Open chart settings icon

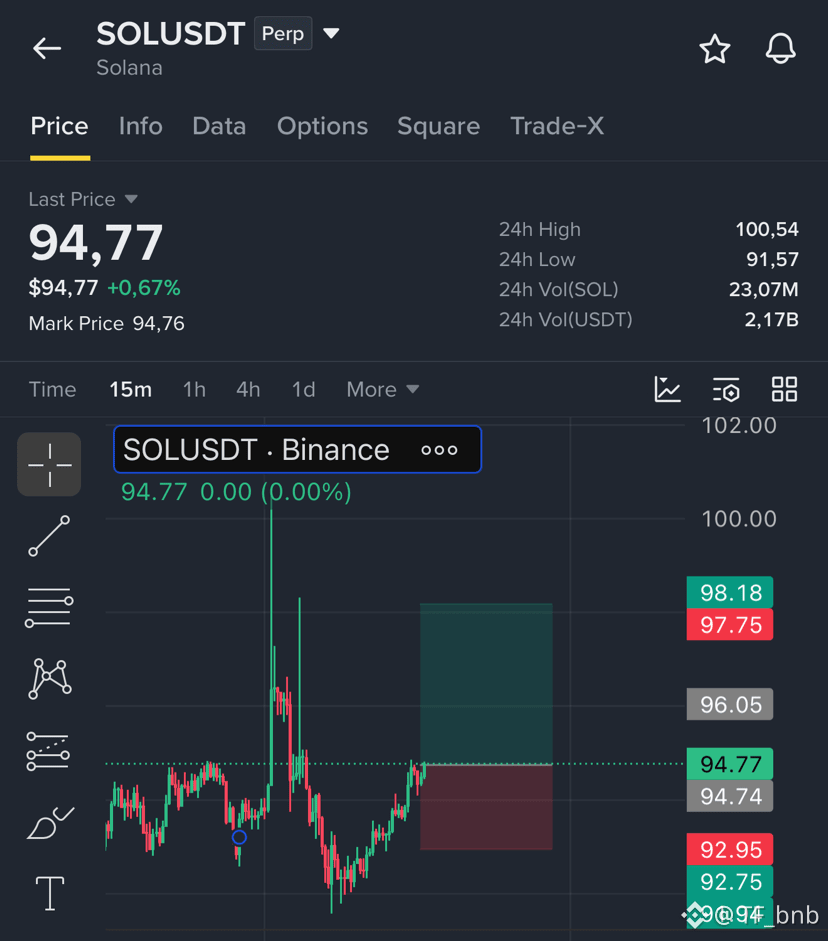pyautogui.click(x=726, y=389)
